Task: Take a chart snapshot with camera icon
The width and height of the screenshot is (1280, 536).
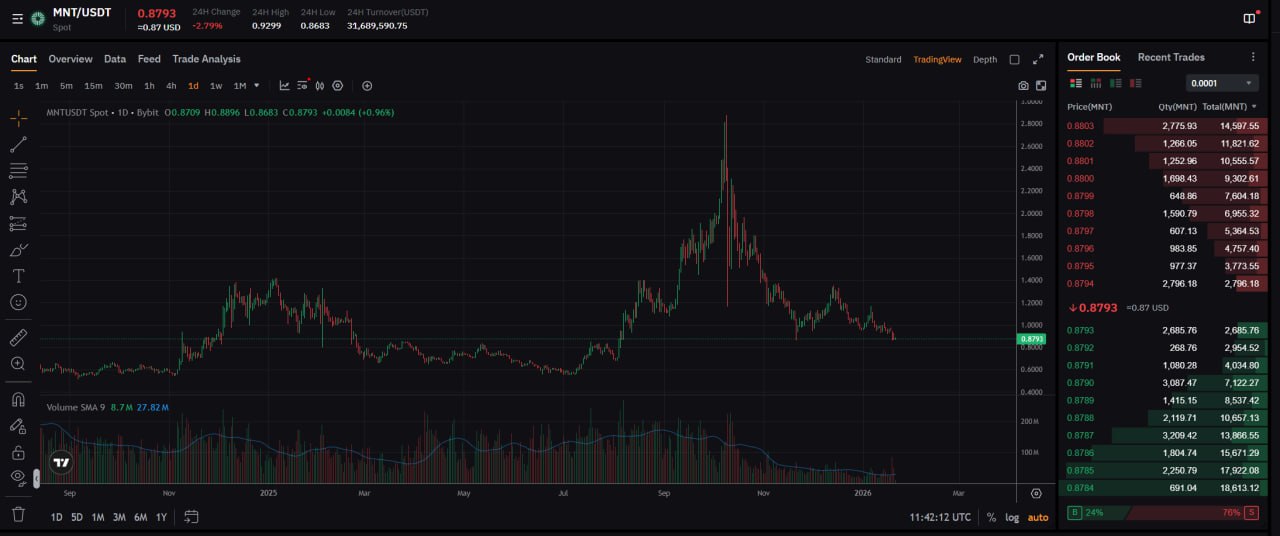Action: coord(1023,86)
